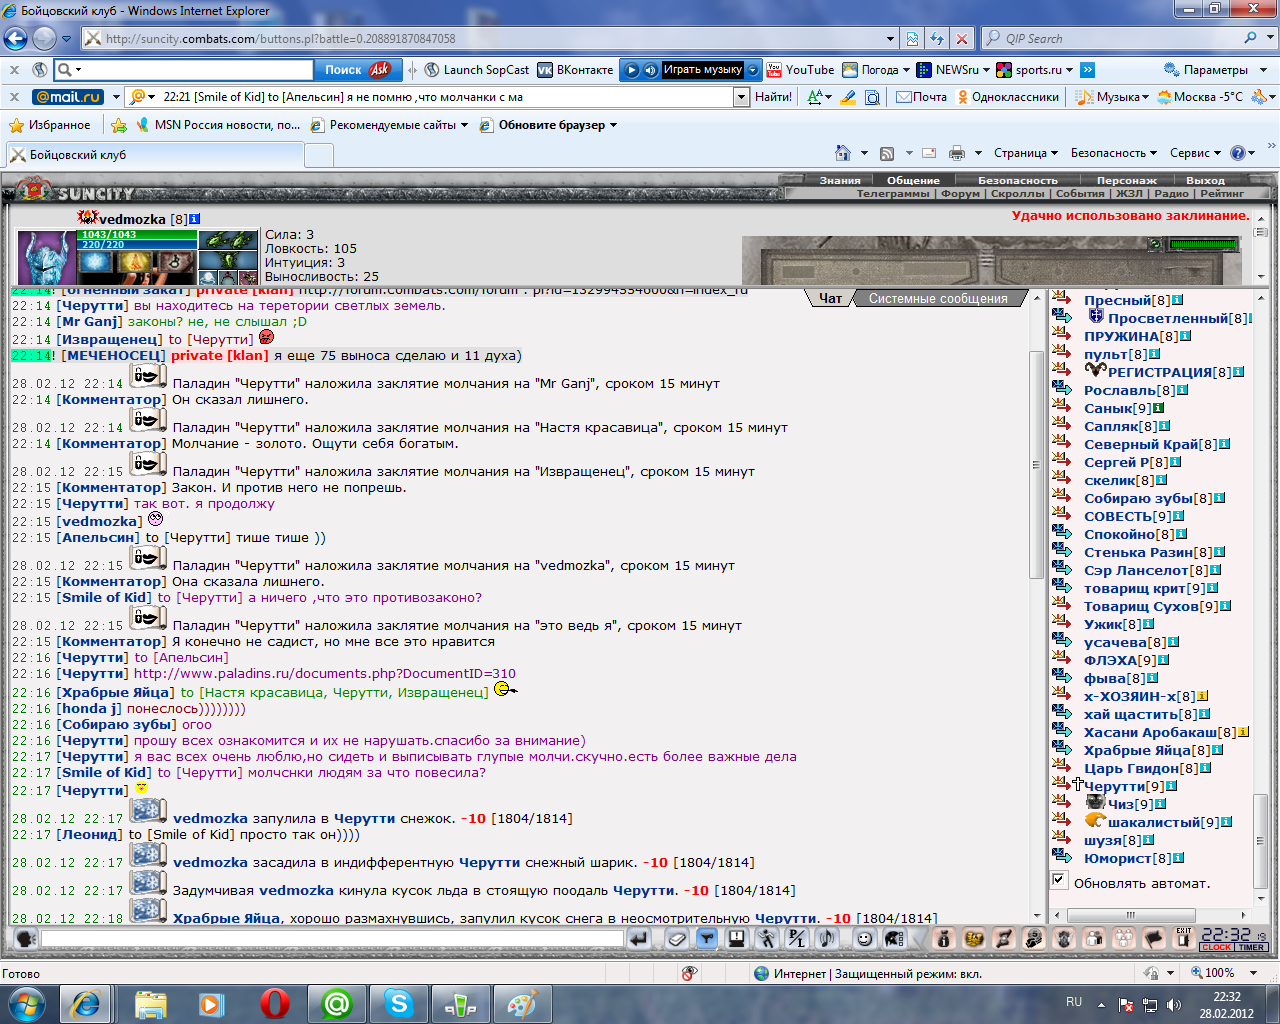Image resolution: width=1280 pixels, height=1024 pixels.
Task: Open the paladins.ru documents link in chat
Action: click(x=325, y=674)
